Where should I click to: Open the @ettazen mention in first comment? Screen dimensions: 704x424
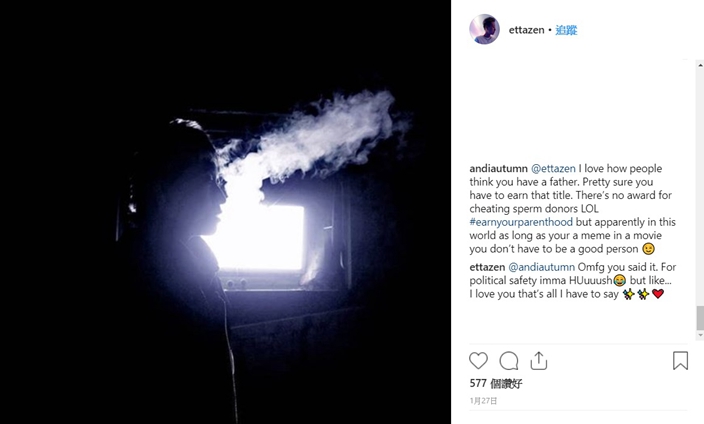coord(553,168)
